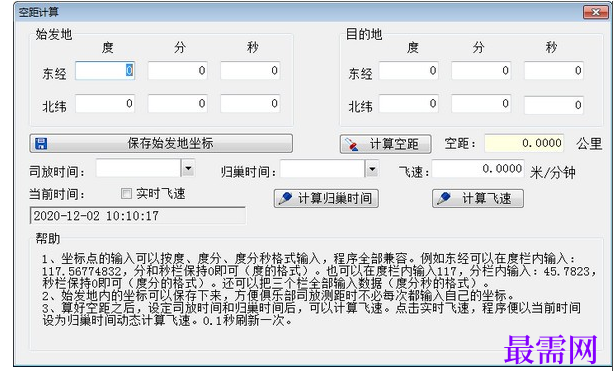The image size is (616, 381).
Task: Click the 始发地 group label
Action: [54, 35]
